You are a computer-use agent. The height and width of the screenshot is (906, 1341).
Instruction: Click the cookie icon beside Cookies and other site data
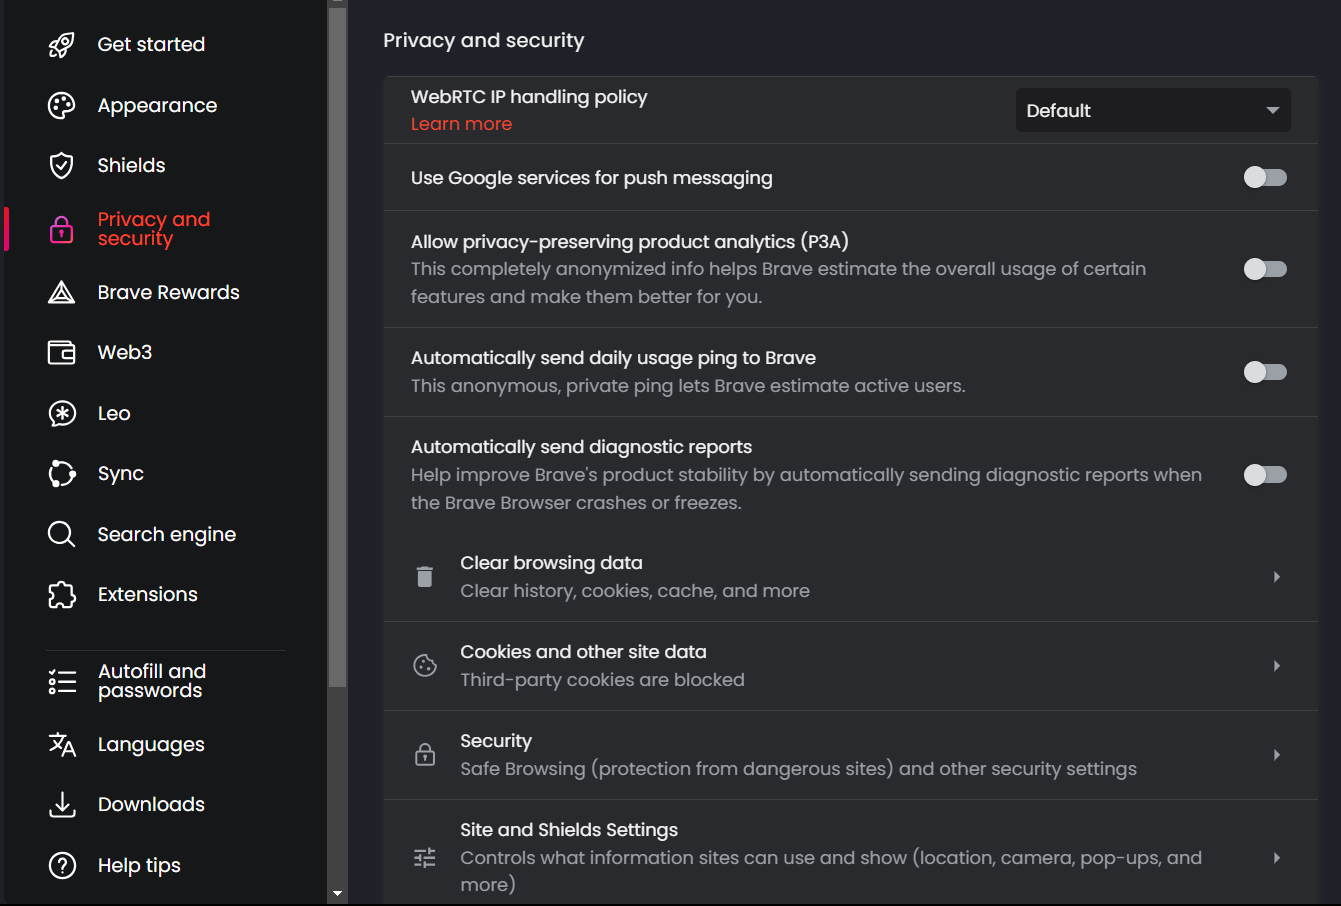425,666
